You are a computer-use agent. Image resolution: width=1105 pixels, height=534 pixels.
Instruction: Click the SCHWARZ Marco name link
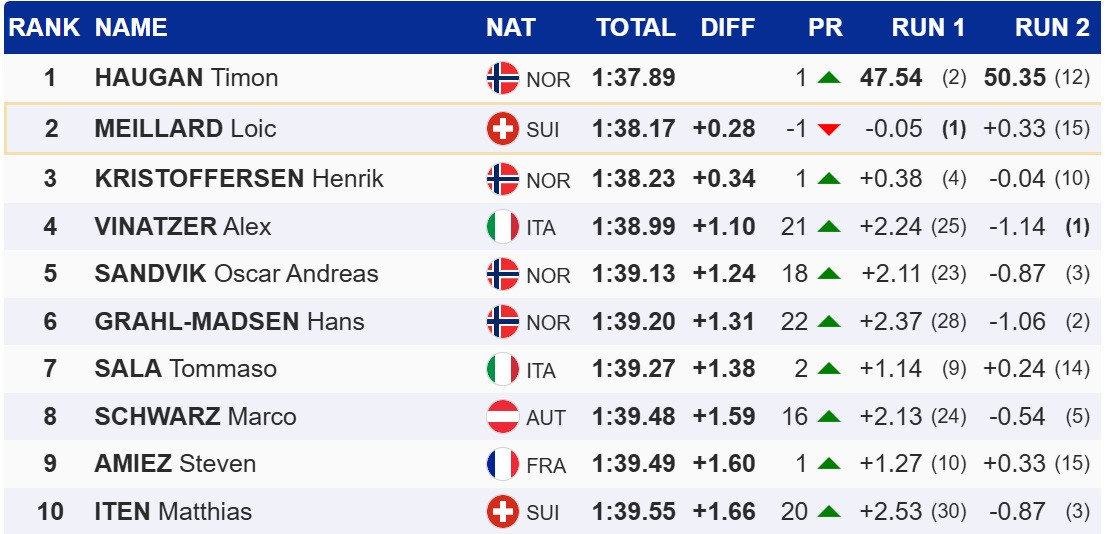pos(195,416)
